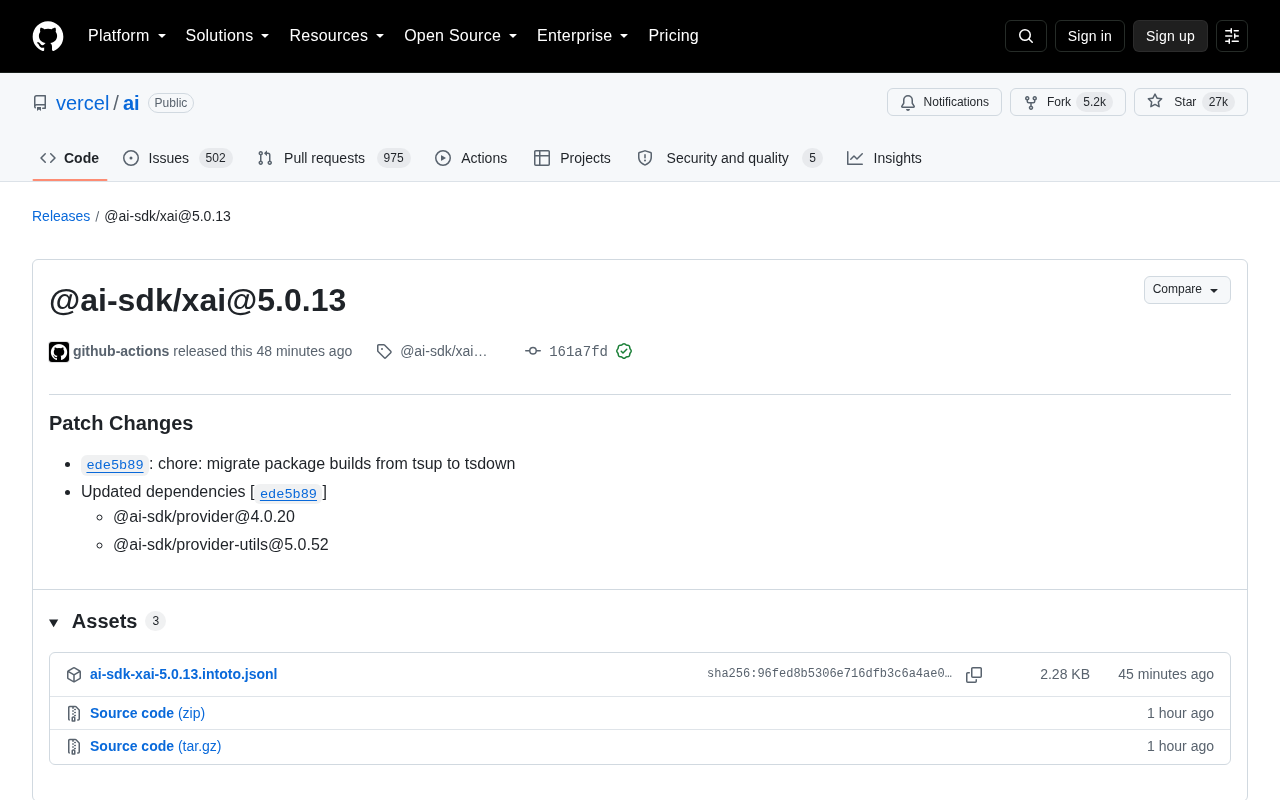Open the Pricing link
This screenshot has height=800, width=1280.
click(673, 36)
